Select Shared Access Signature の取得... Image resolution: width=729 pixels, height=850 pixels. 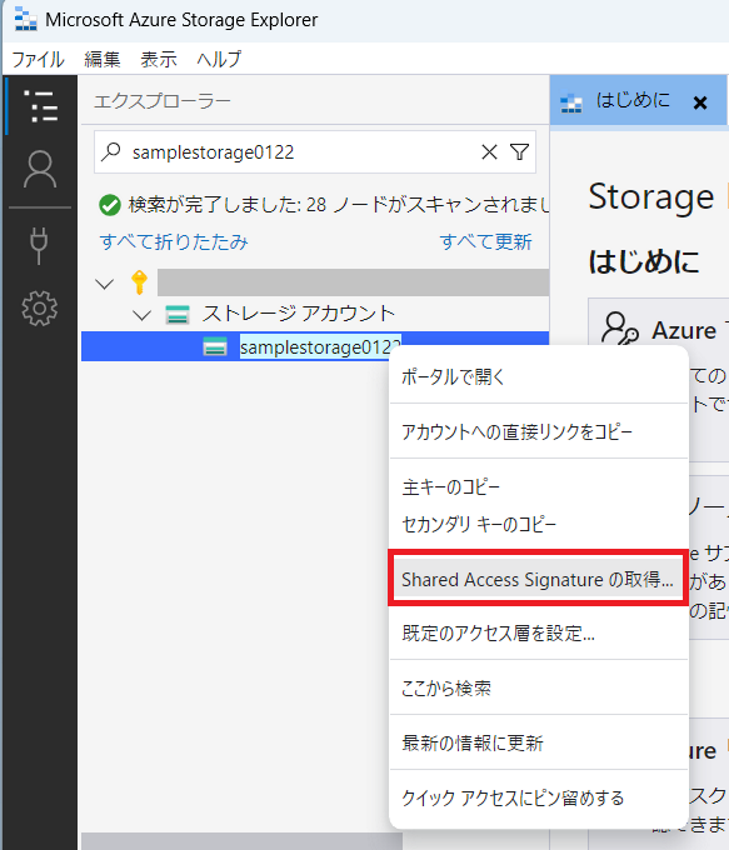539,579
